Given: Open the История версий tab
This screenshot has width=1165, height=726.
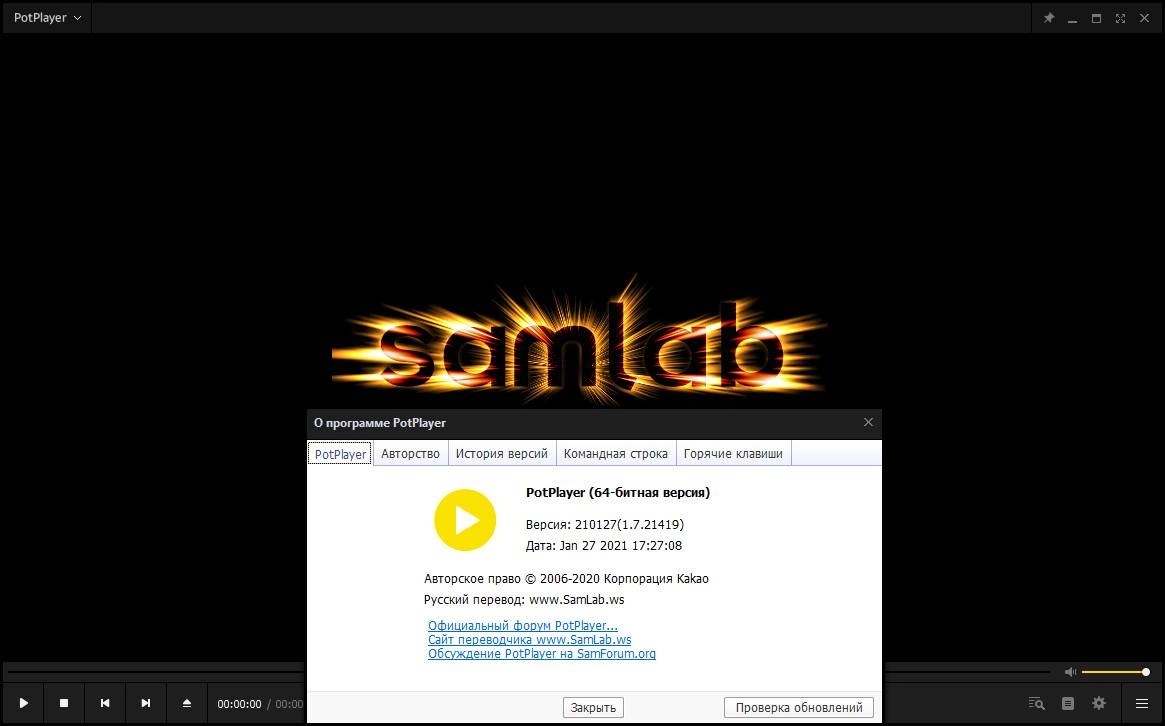Looking at the screenshot, I should click(502, 453).
